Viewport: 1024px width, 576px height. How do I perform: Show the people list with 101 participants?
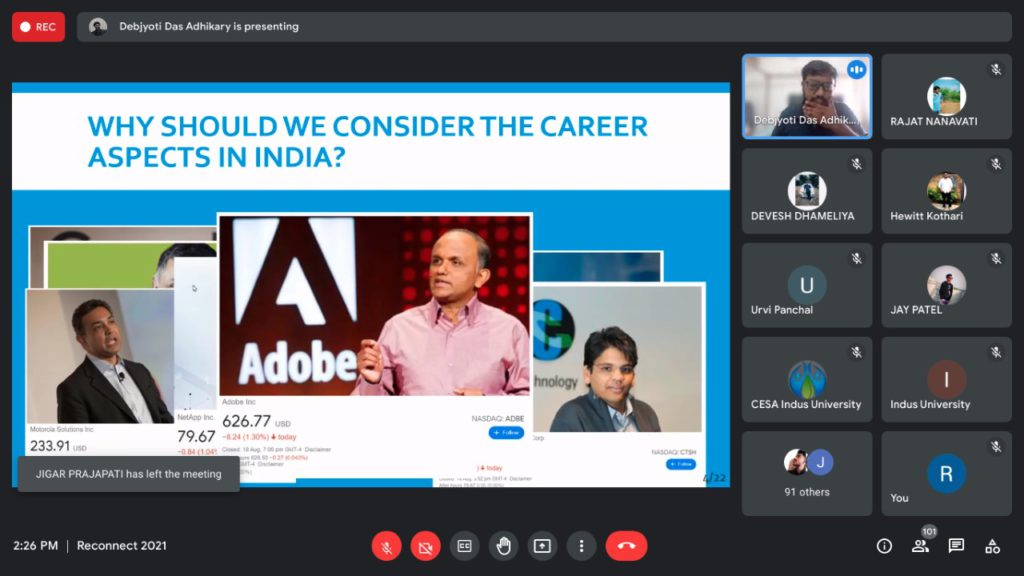coord(920,546)
